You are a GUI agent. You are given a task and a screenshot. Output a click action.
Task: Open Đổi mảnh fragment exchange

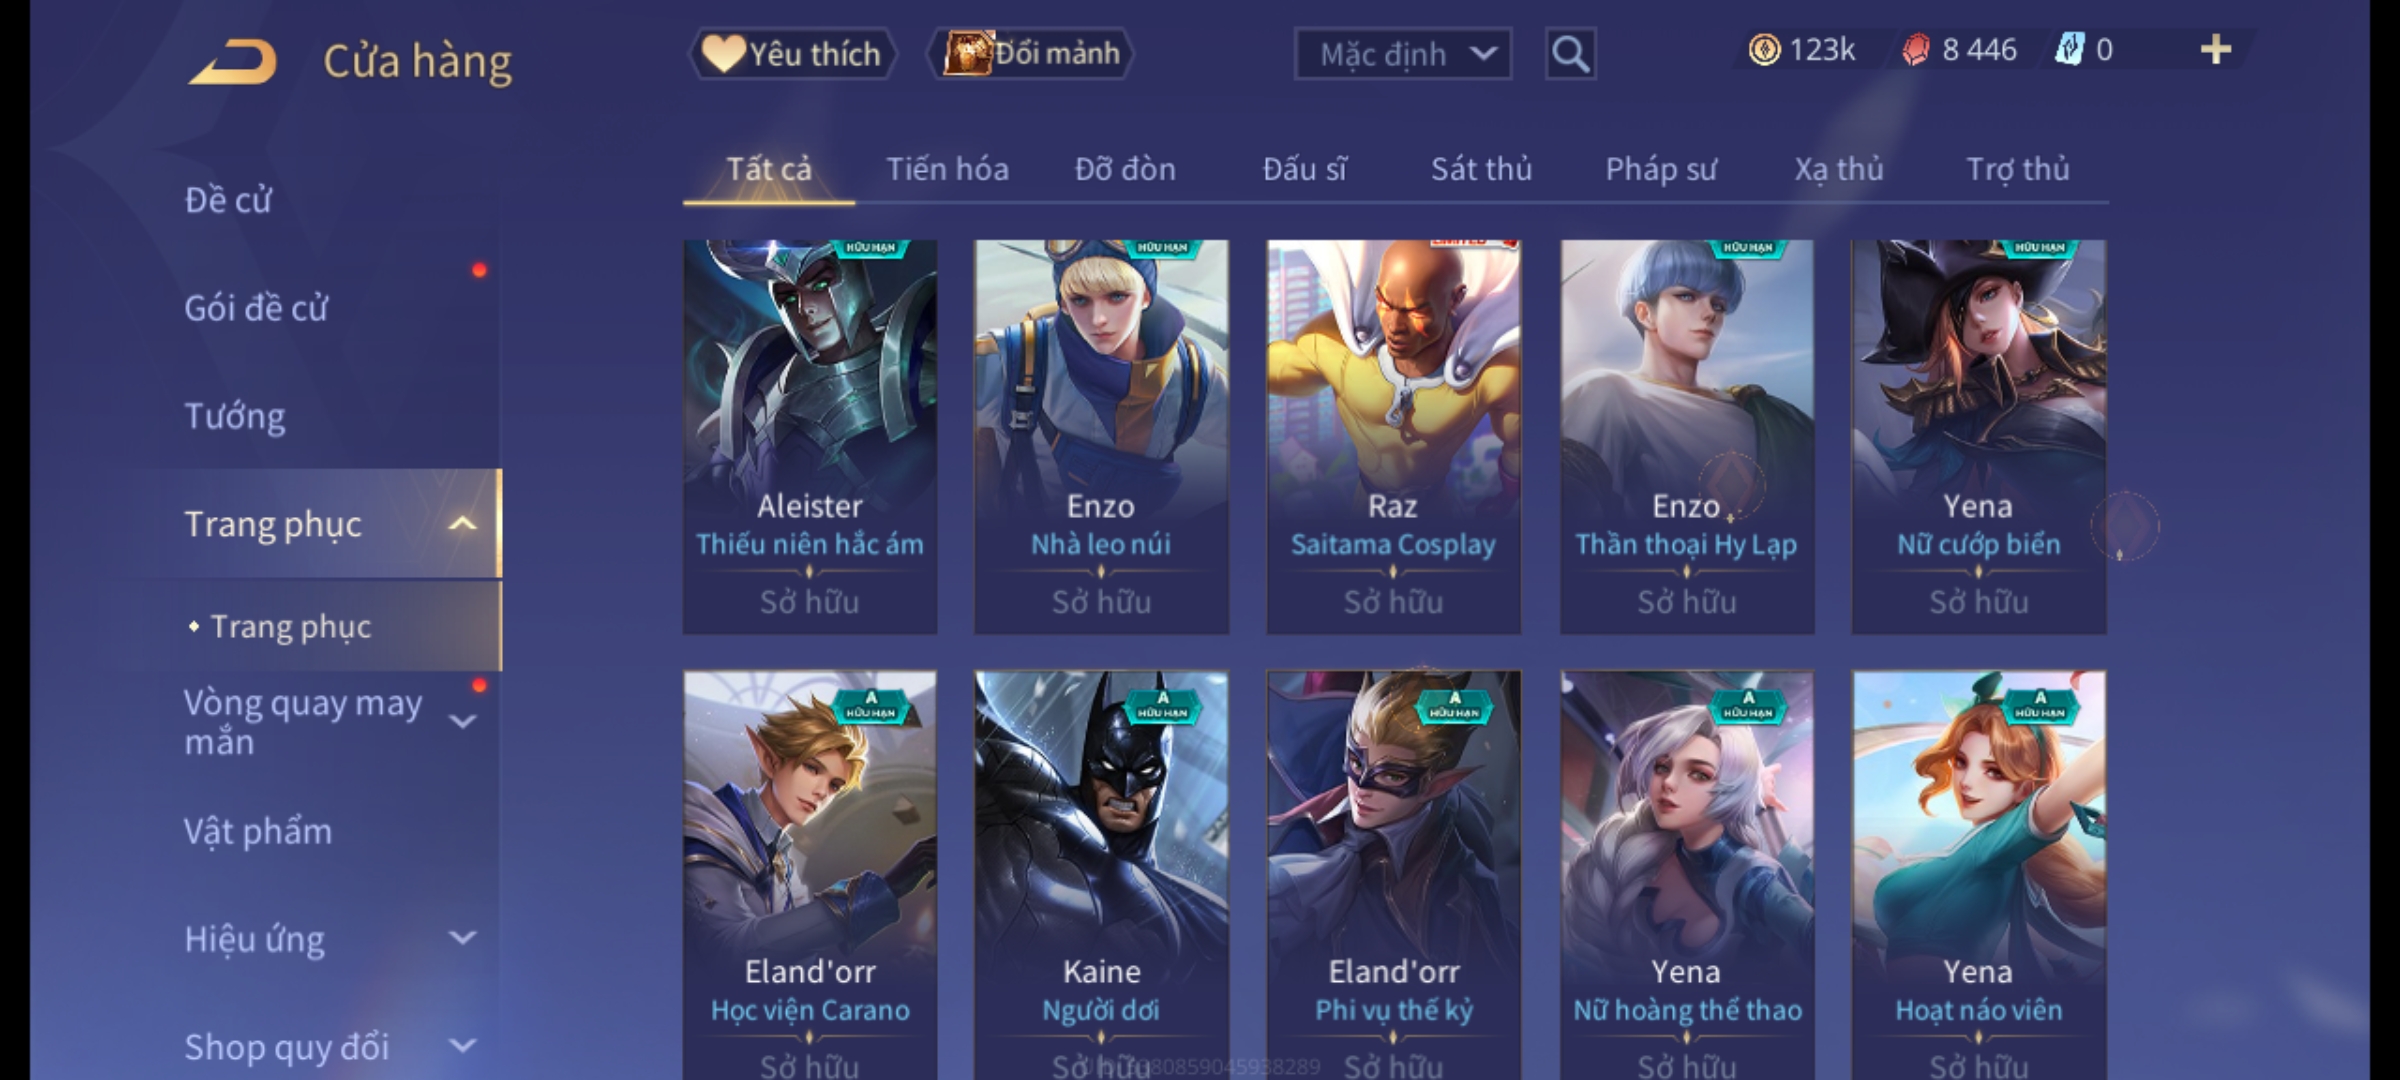1031,54
